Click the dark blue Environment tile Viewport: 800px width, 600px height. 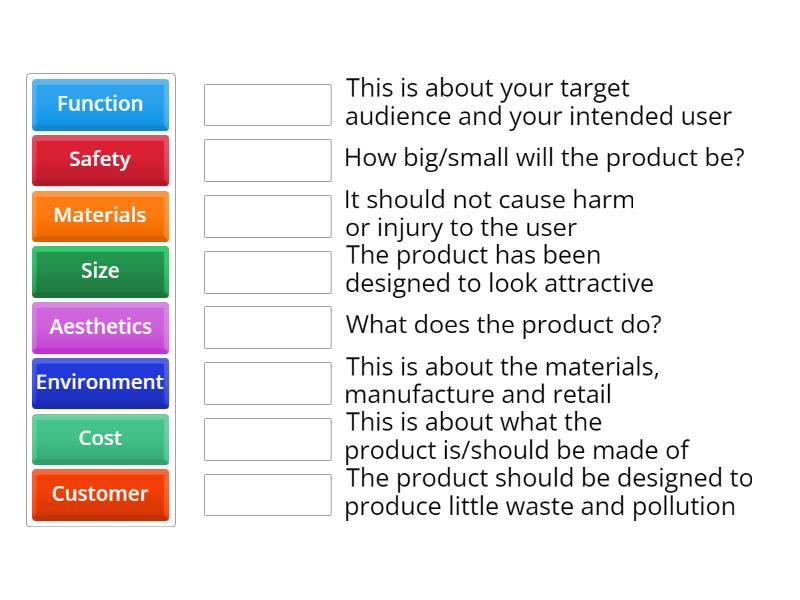coord(100,383)
